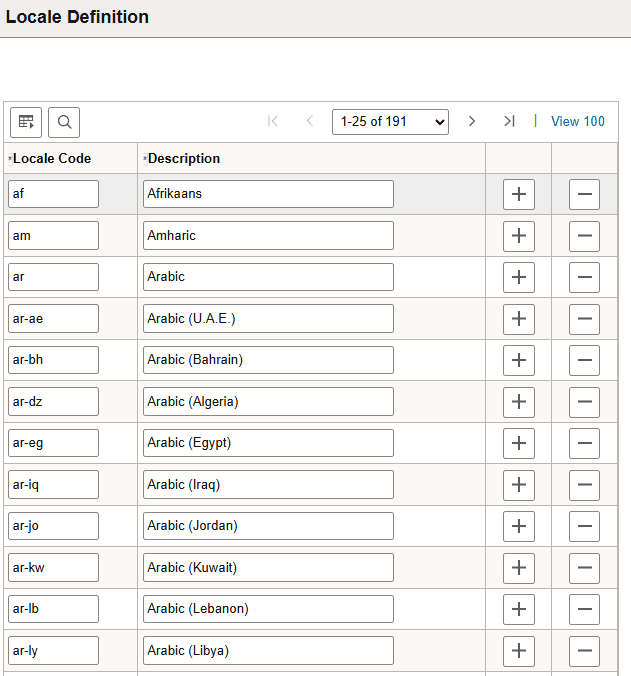Go to next page of rows

(x=472, y=121)
